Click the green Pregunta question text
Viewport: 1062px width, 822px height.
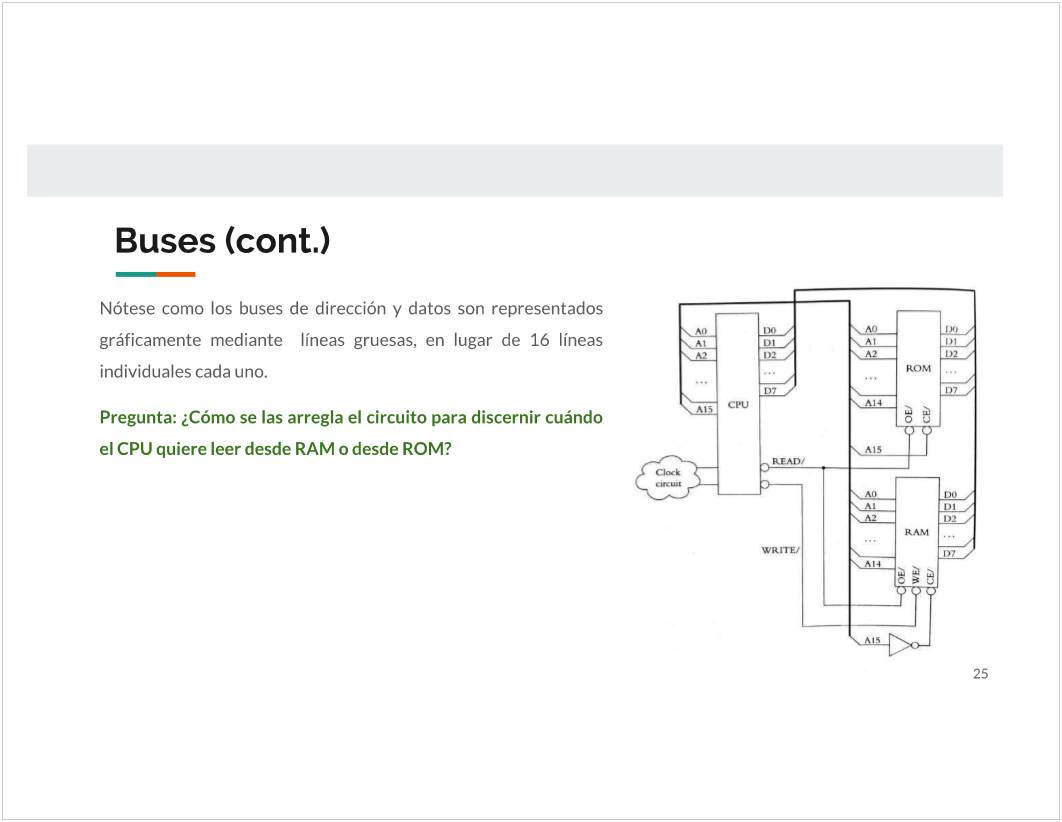pos(350,433)
